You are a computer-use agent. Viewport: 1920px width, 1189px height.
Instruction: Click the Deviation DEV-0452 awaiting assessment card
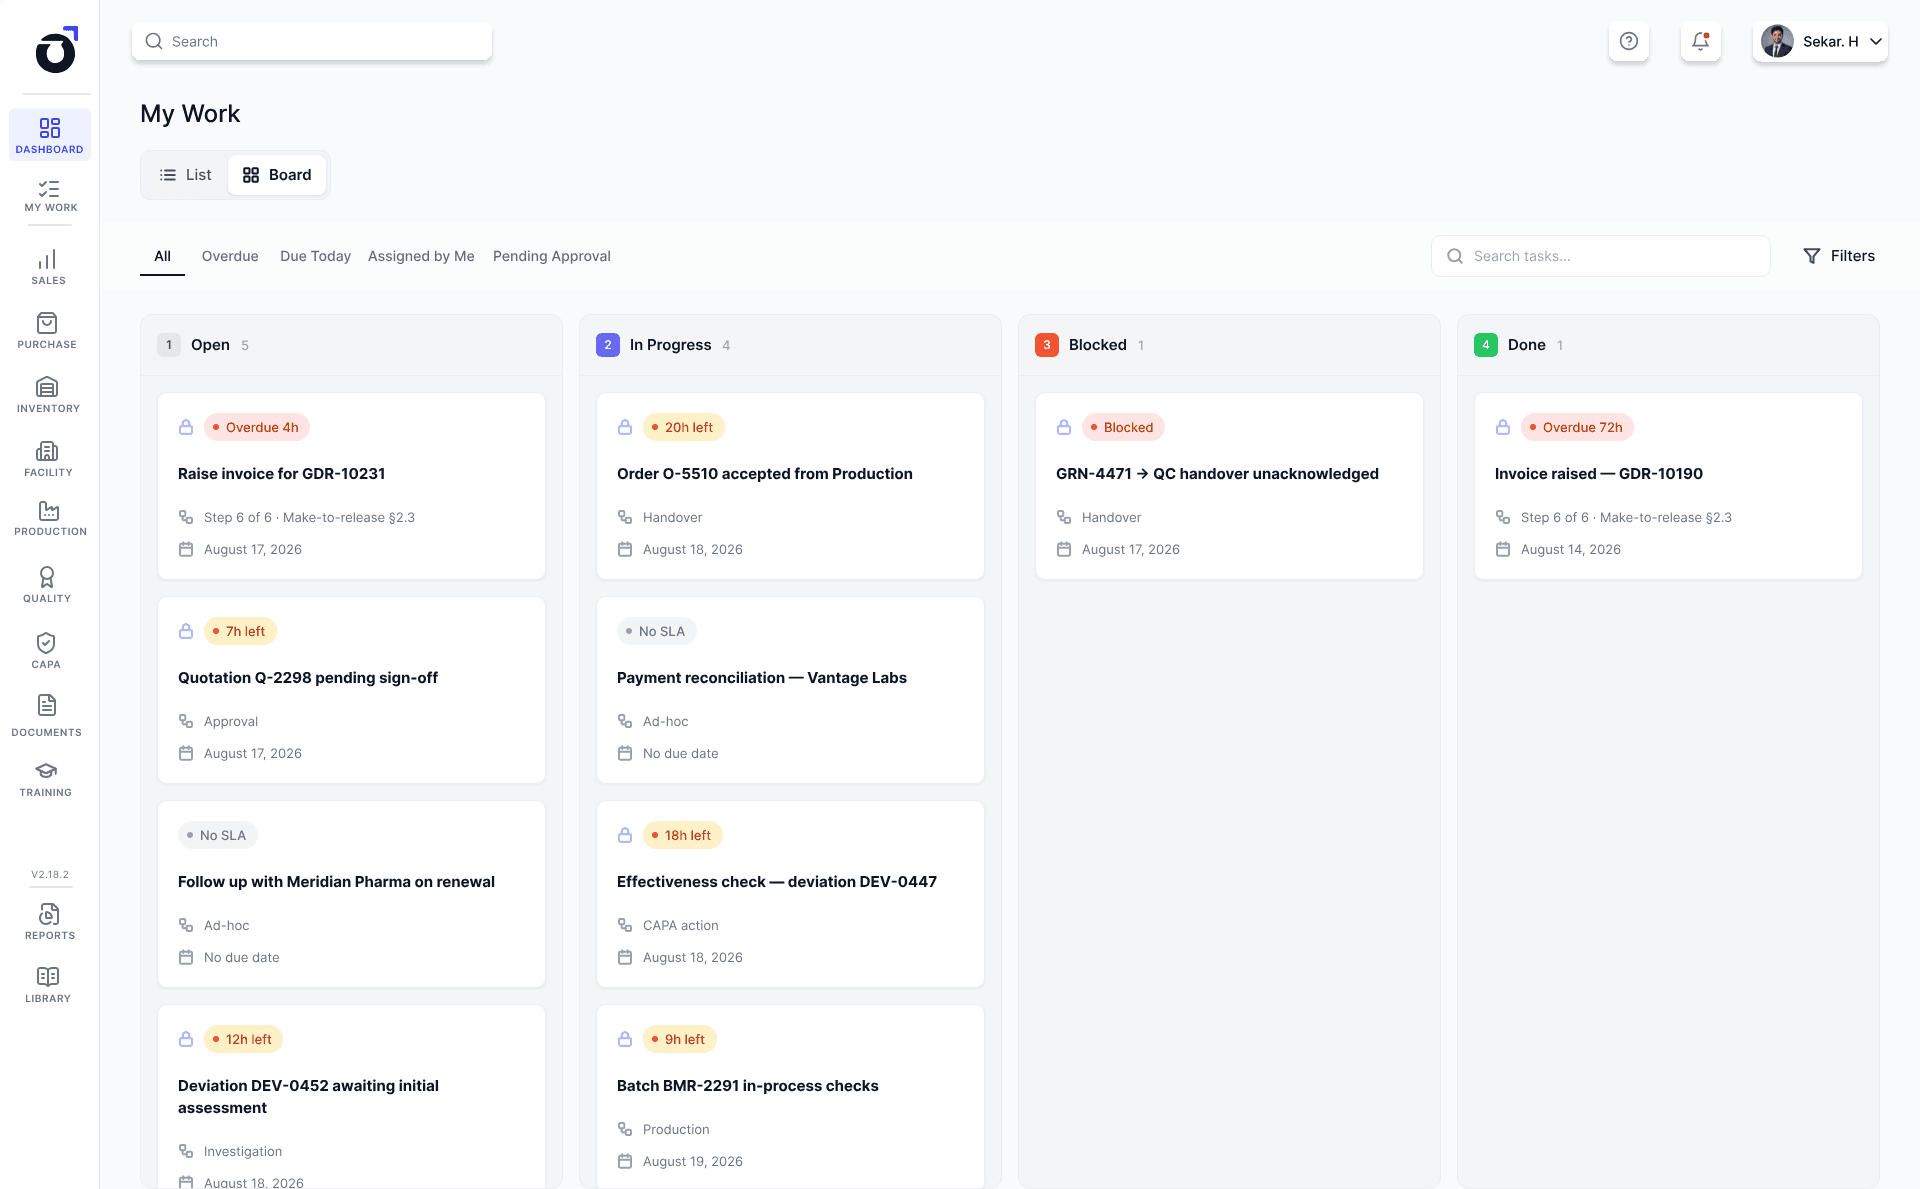tap(351, 1097)
